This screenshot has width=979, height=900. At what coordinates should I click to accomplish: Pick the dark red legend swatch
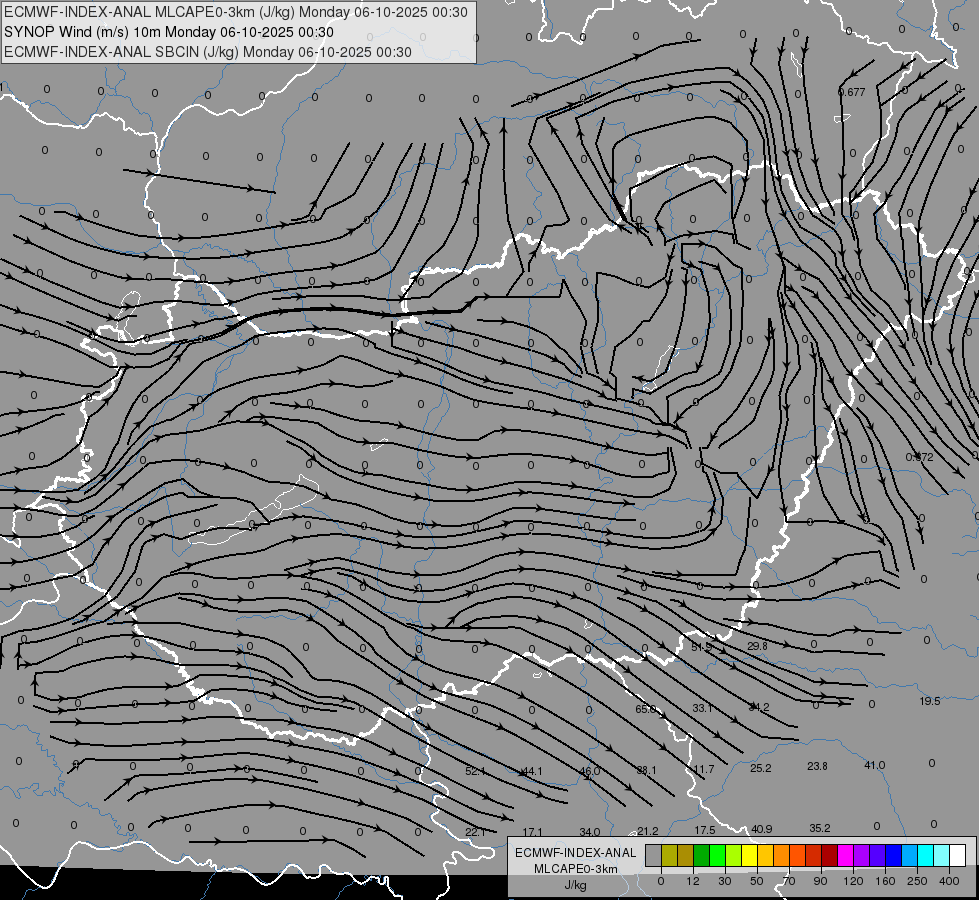[830, 855]
